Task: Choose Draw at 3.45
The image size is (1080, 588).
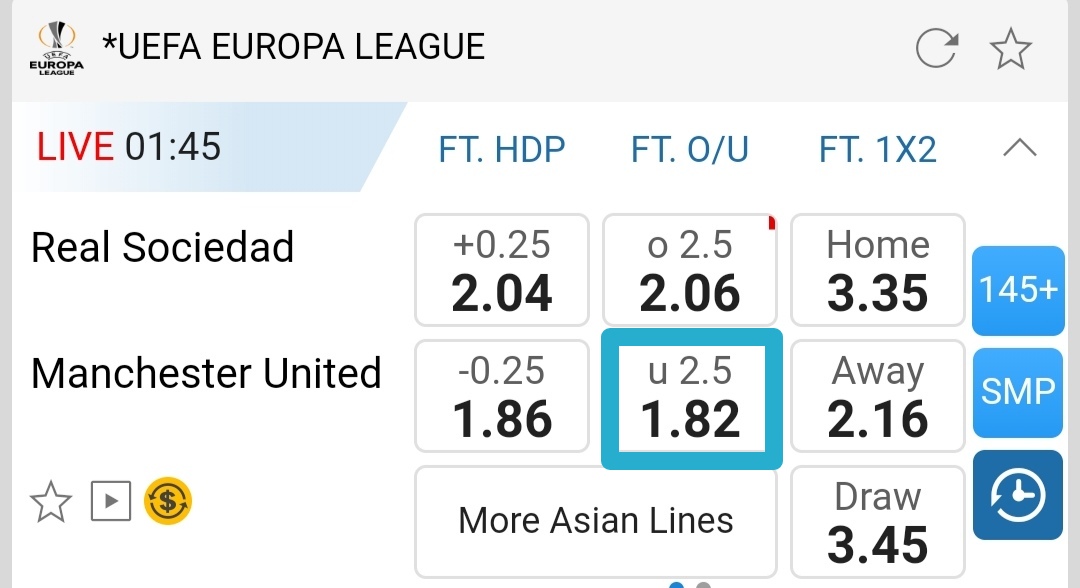Action: point(877,522)
